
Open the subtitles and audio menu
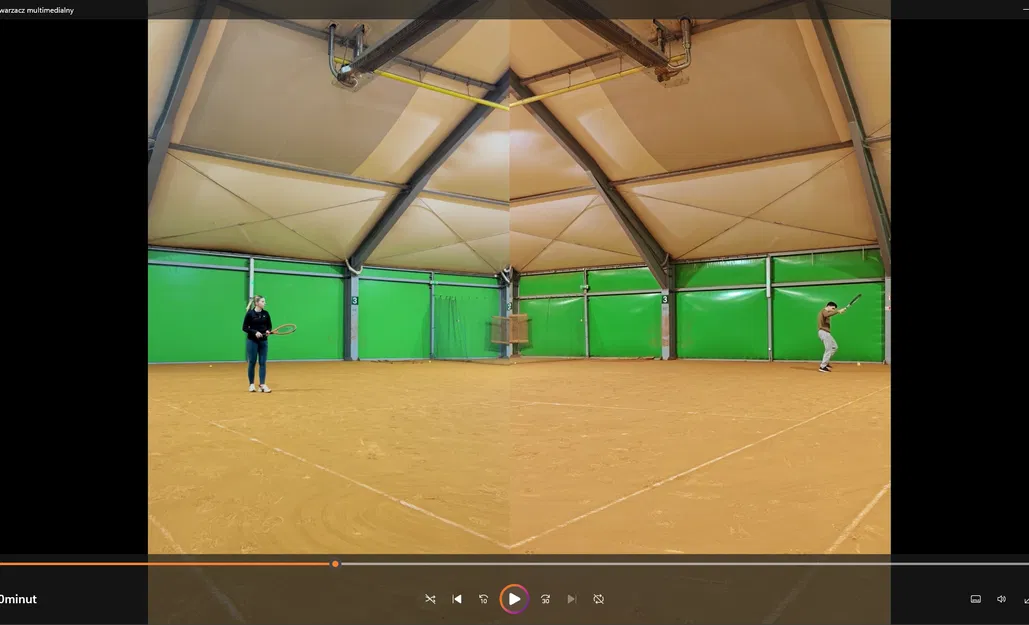coord(974,598)
